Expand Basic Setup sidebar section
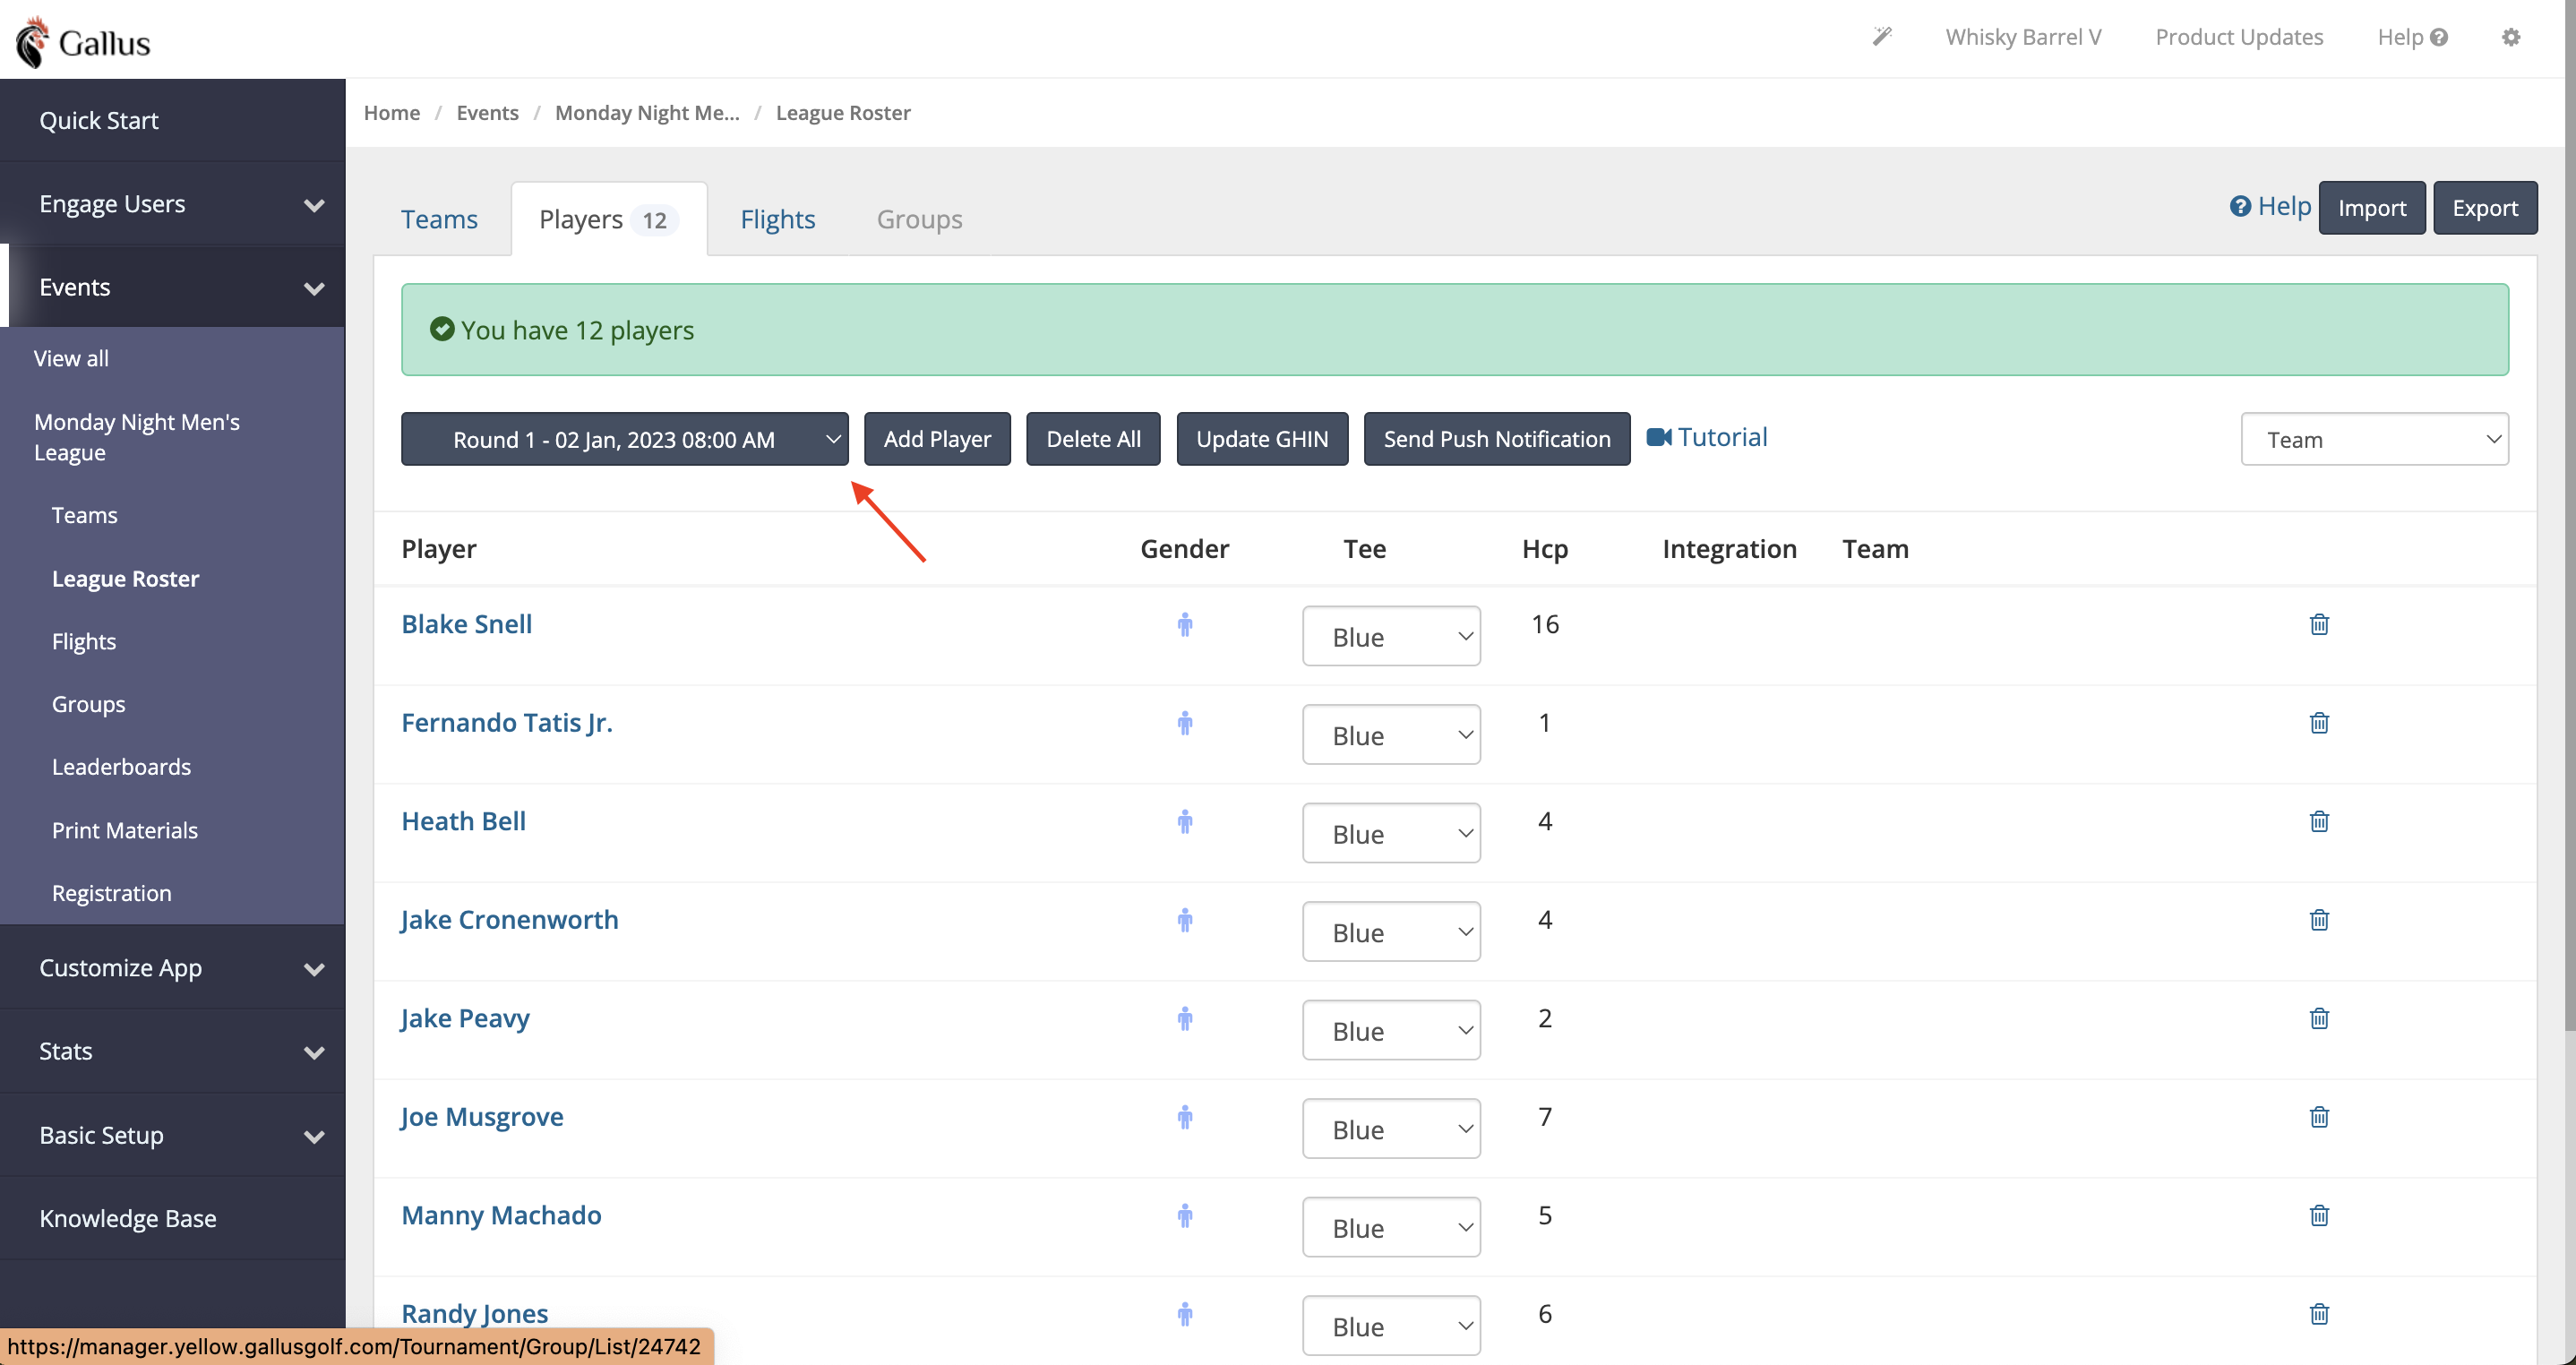 pos(173,1135)
